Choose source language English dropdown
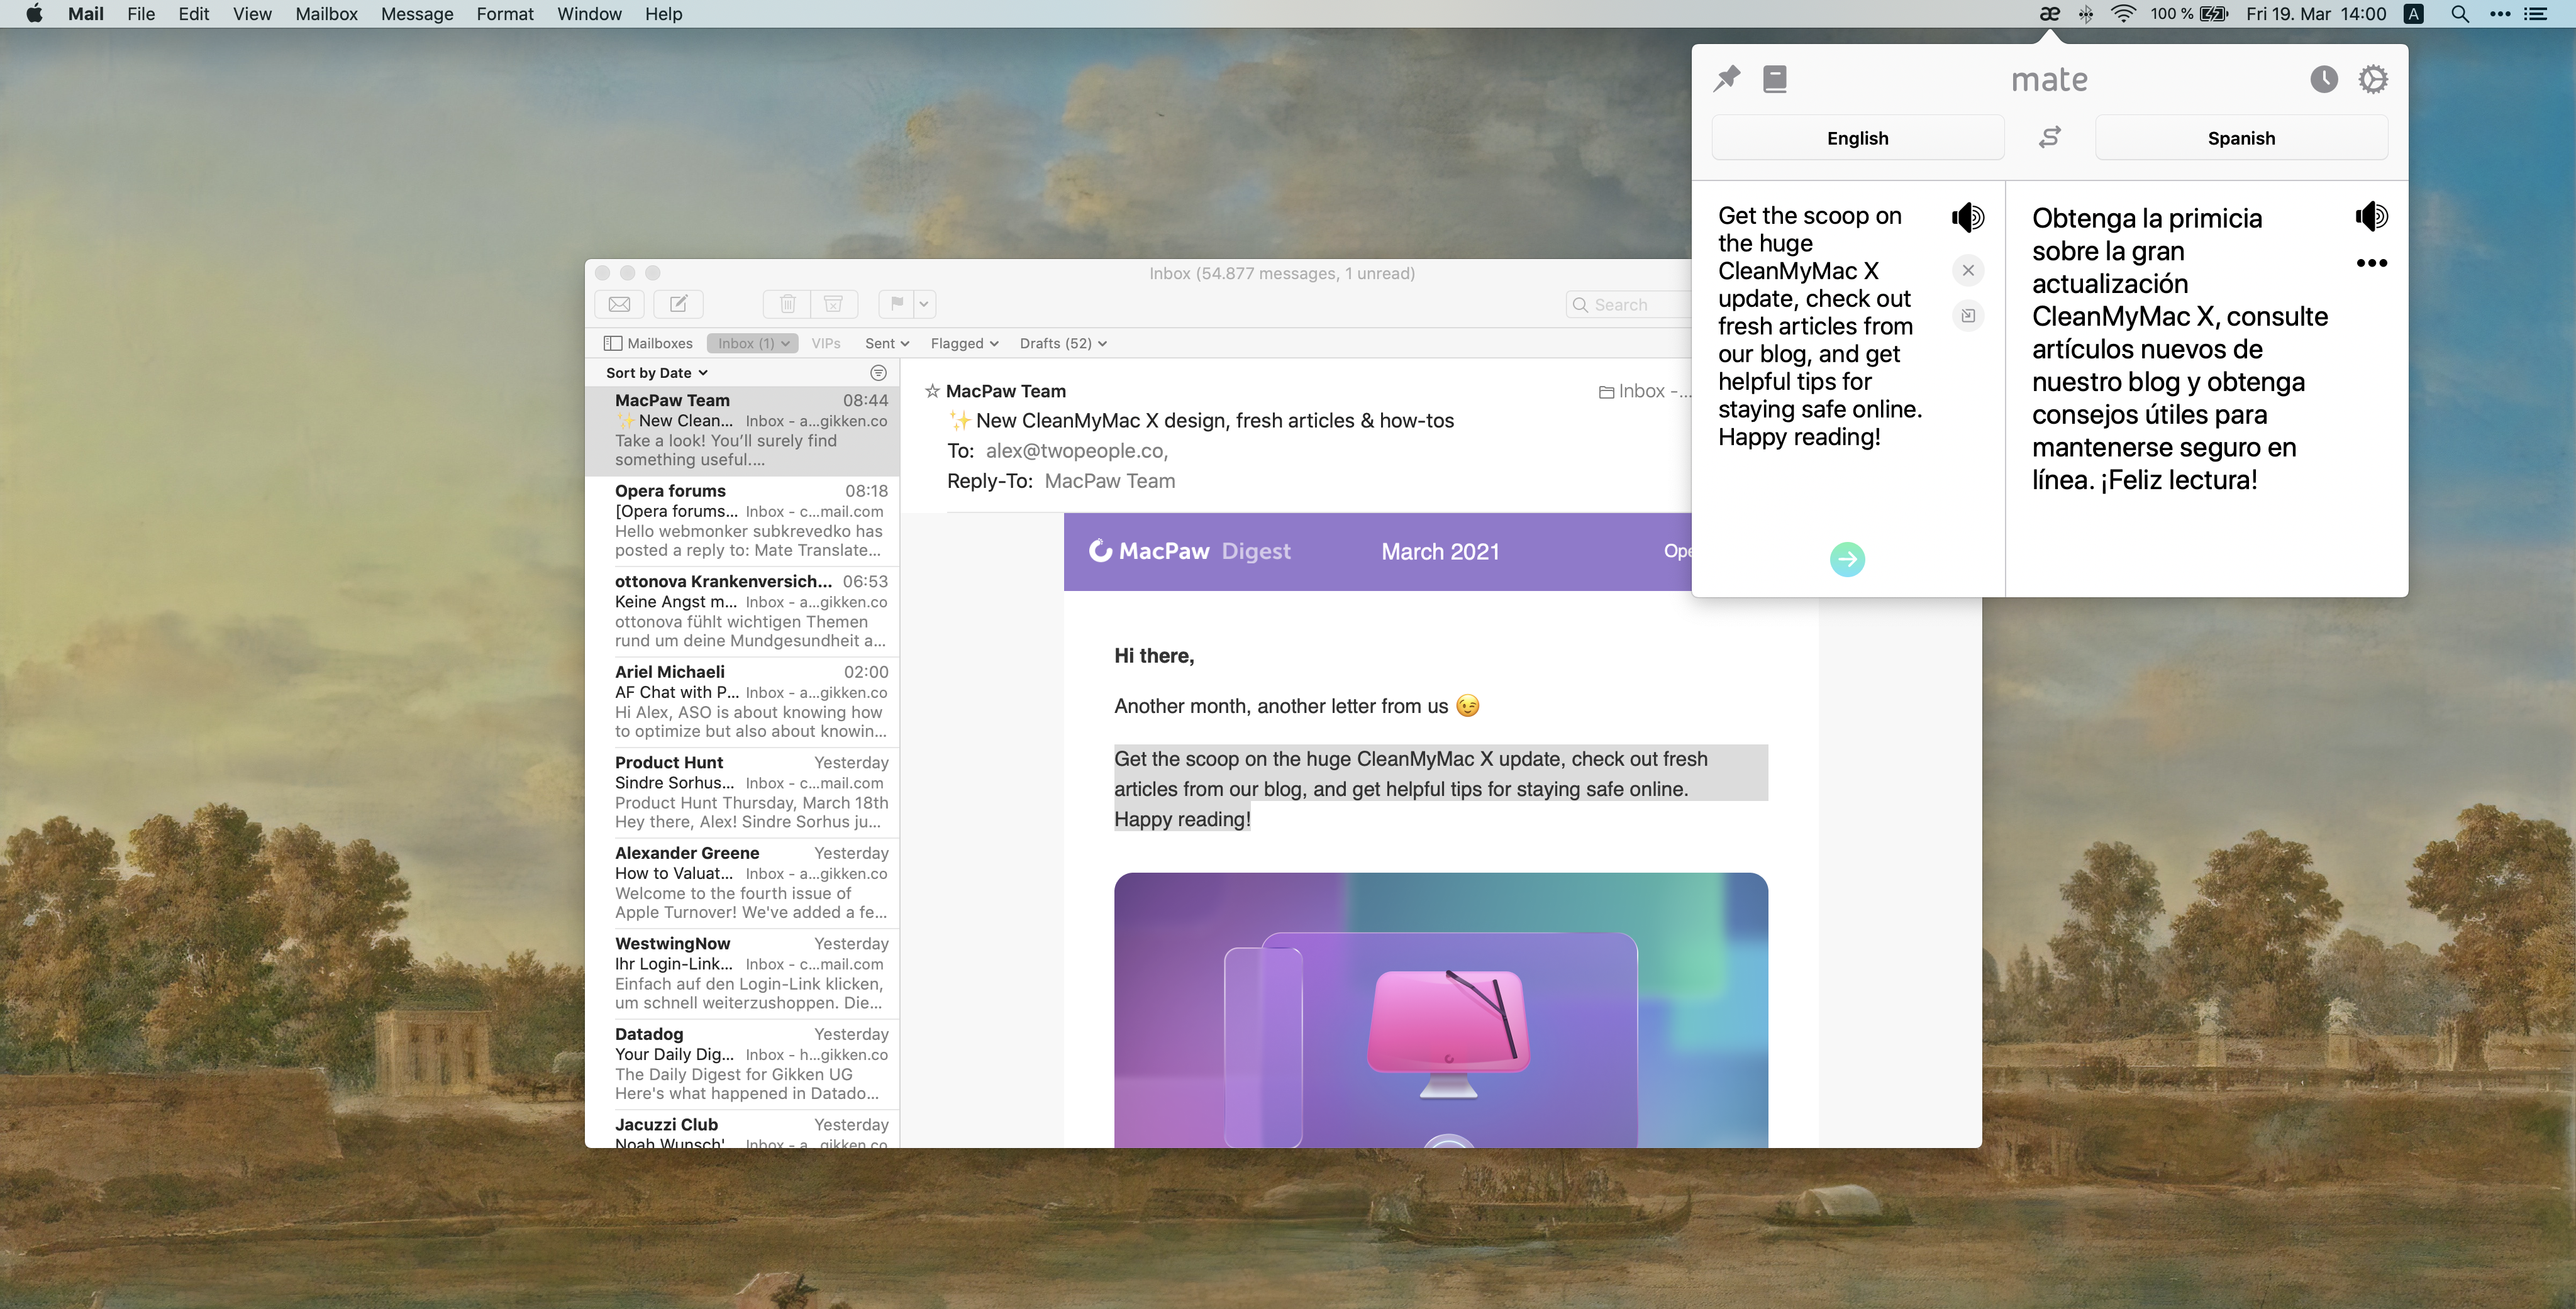 click(x=1857, y=138)
